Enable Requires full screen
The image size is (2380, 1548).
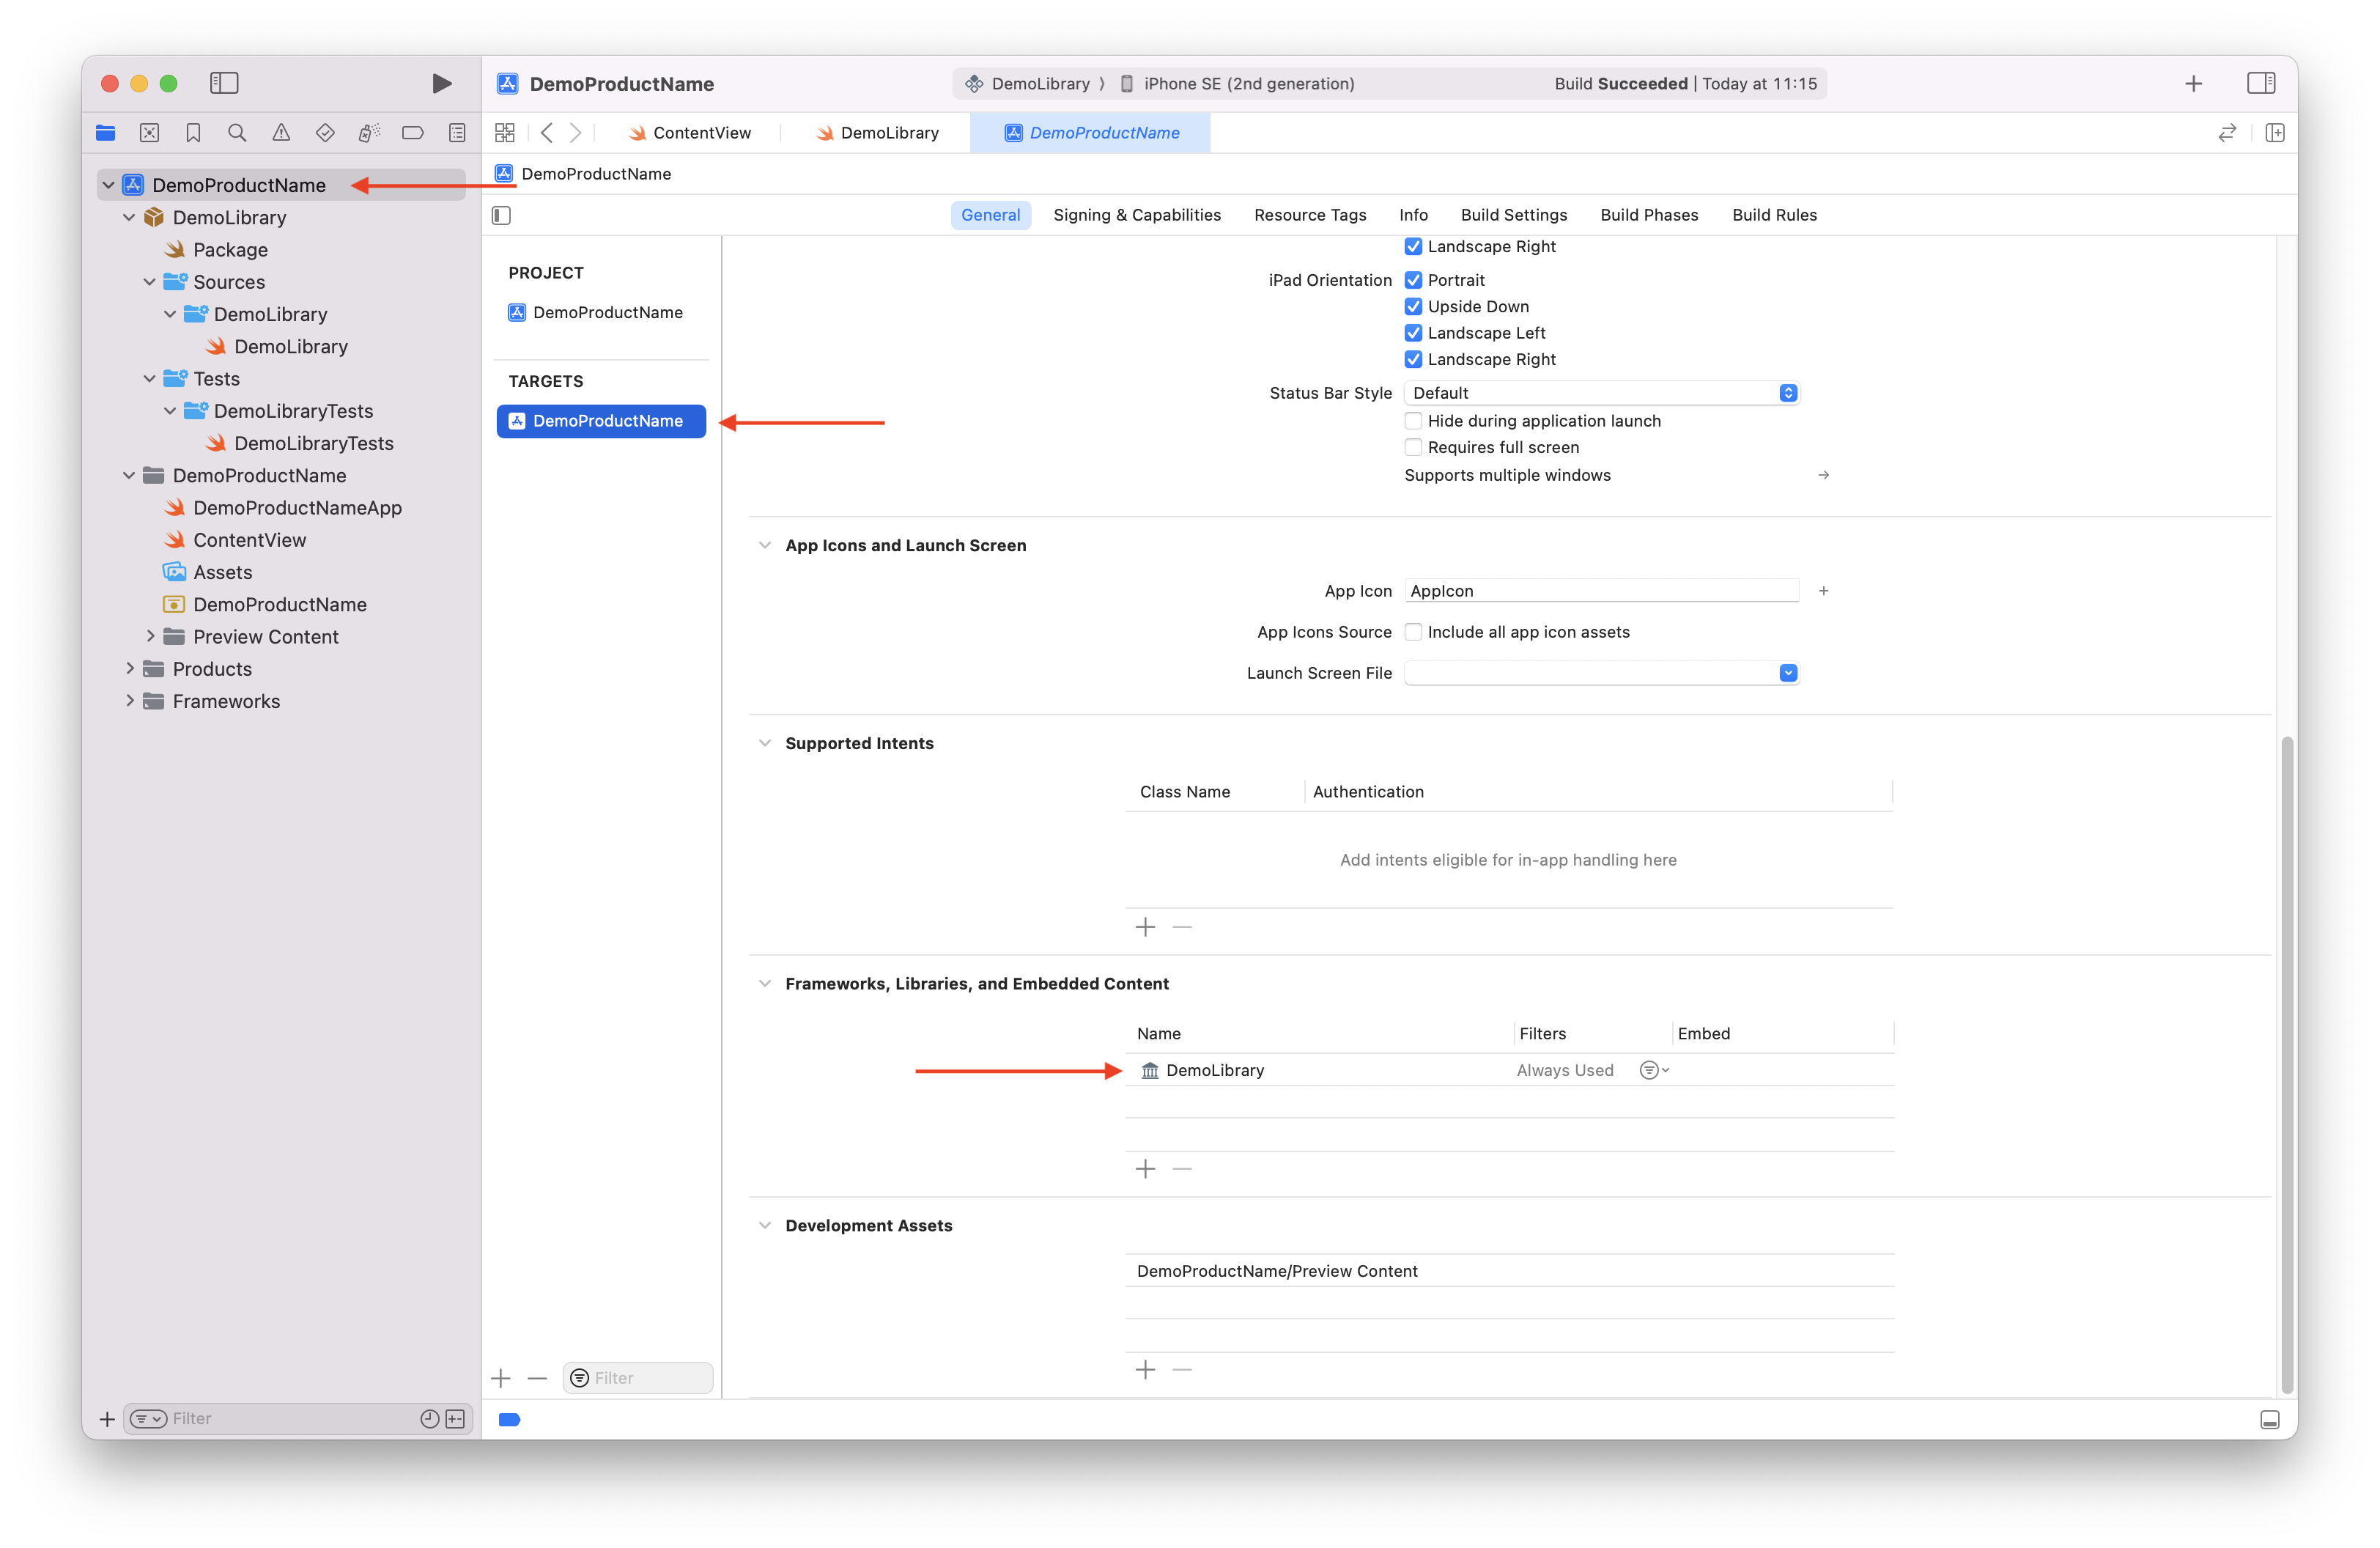coord(1413,447)
